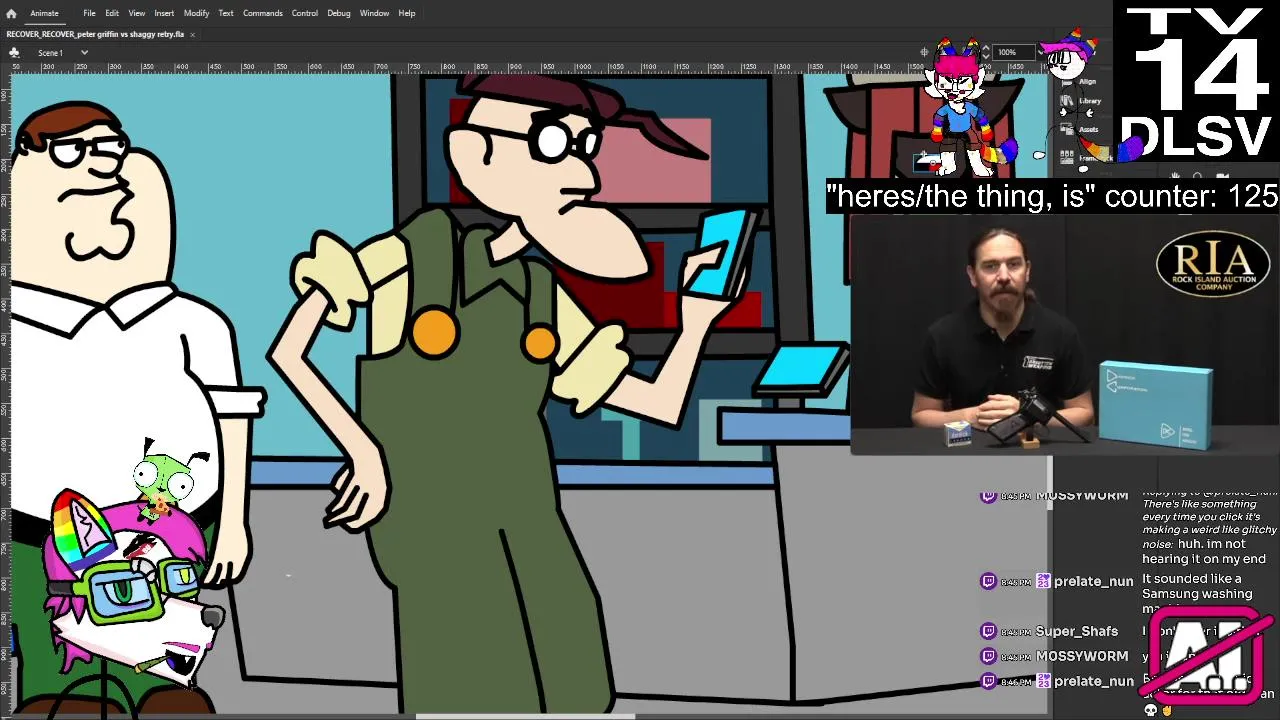Image resolution: width=1280 pixels, height=720 pixels.
Task: Open the Debug menu
Action: pyautogui.click(x=338, y=13)
